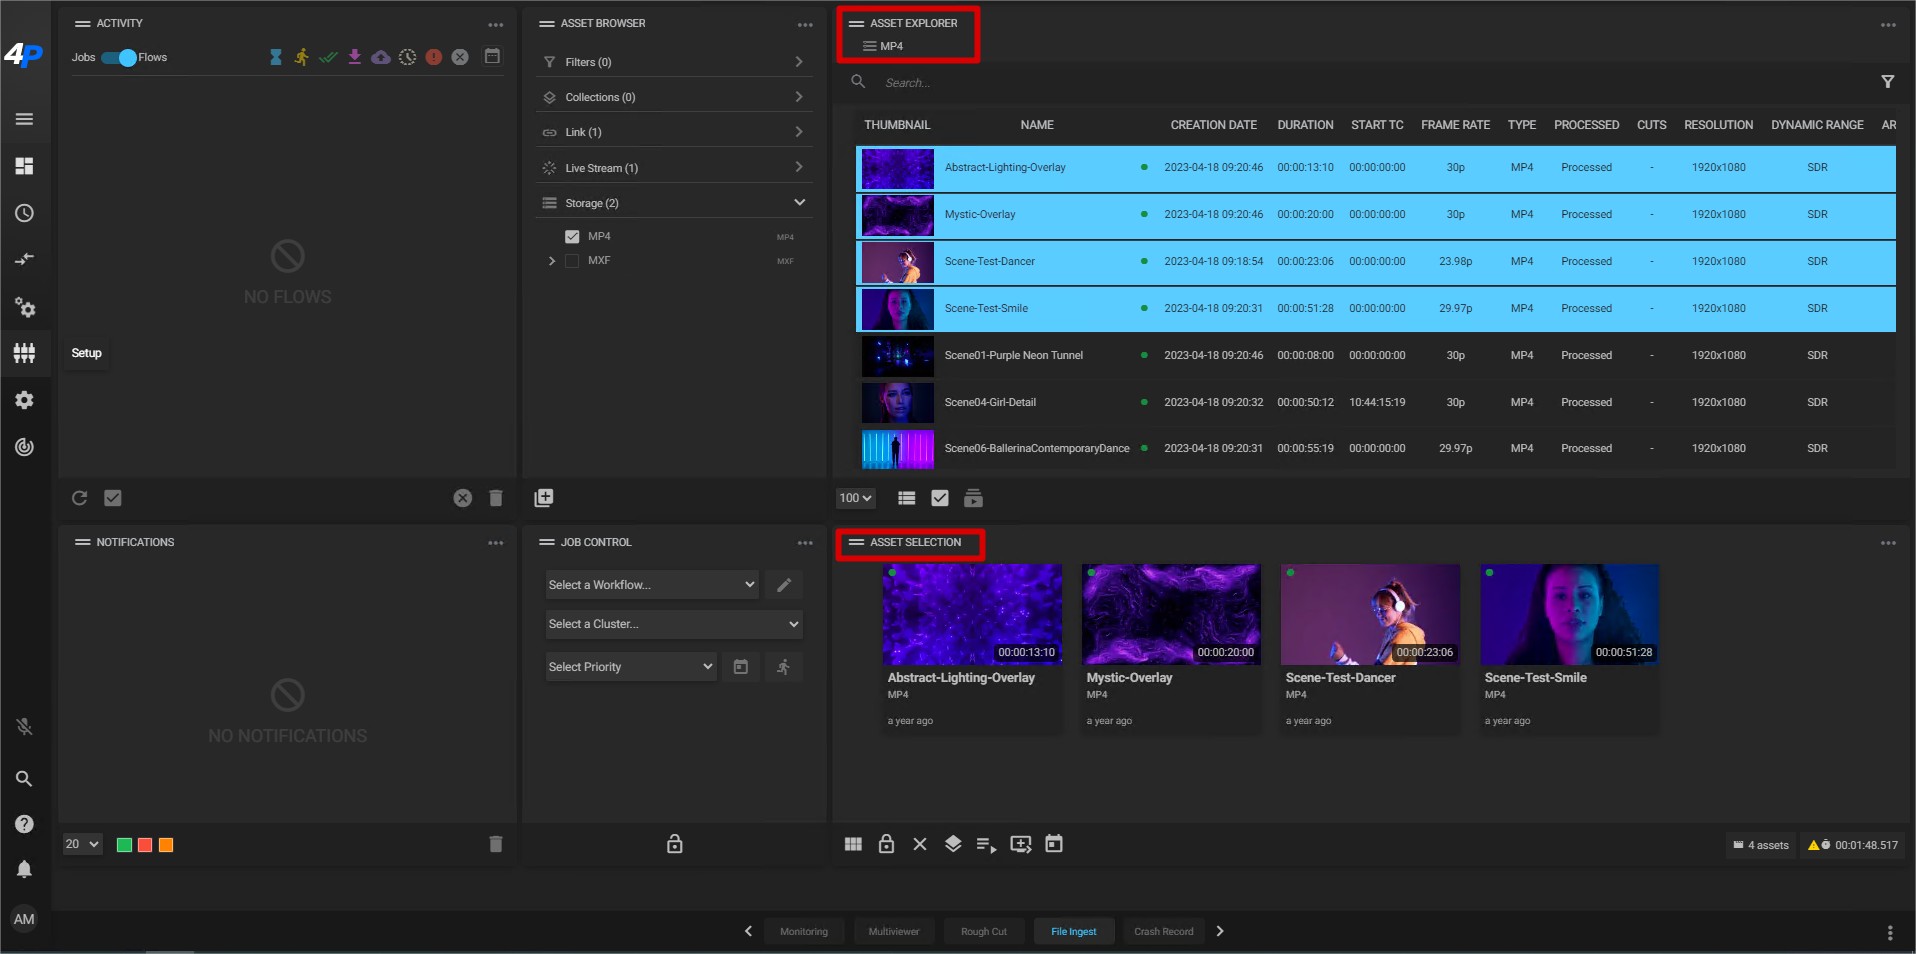The height and width of the screenshot is (954, 1916).
Task: Select the File Ingest tab
Action: [x=1074, y=931]
